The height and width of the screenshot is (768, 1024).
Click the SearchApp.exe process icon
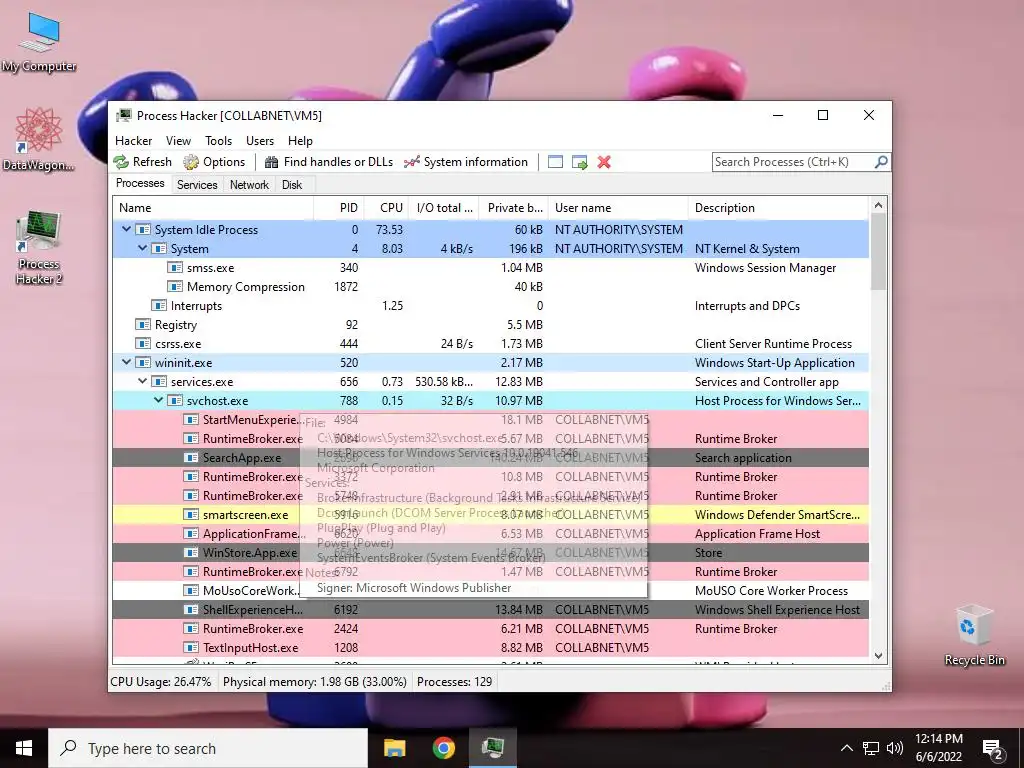point(191,457)
